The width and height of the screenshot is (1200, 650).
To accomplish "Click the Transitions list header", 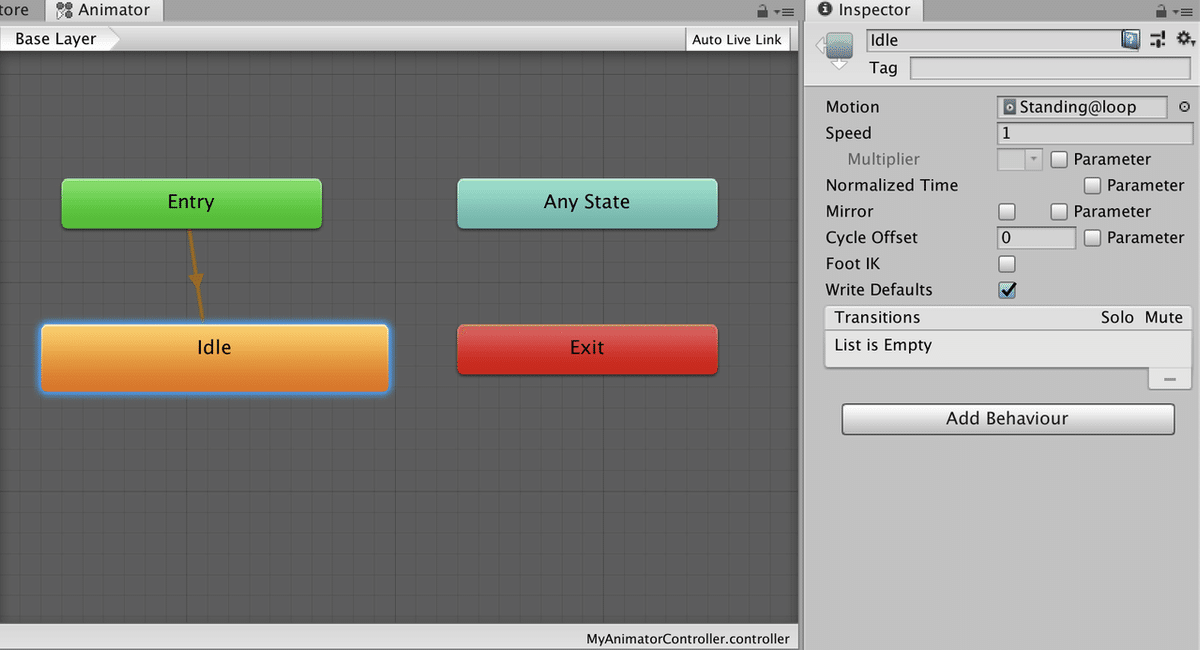I will click(1008, 317).
